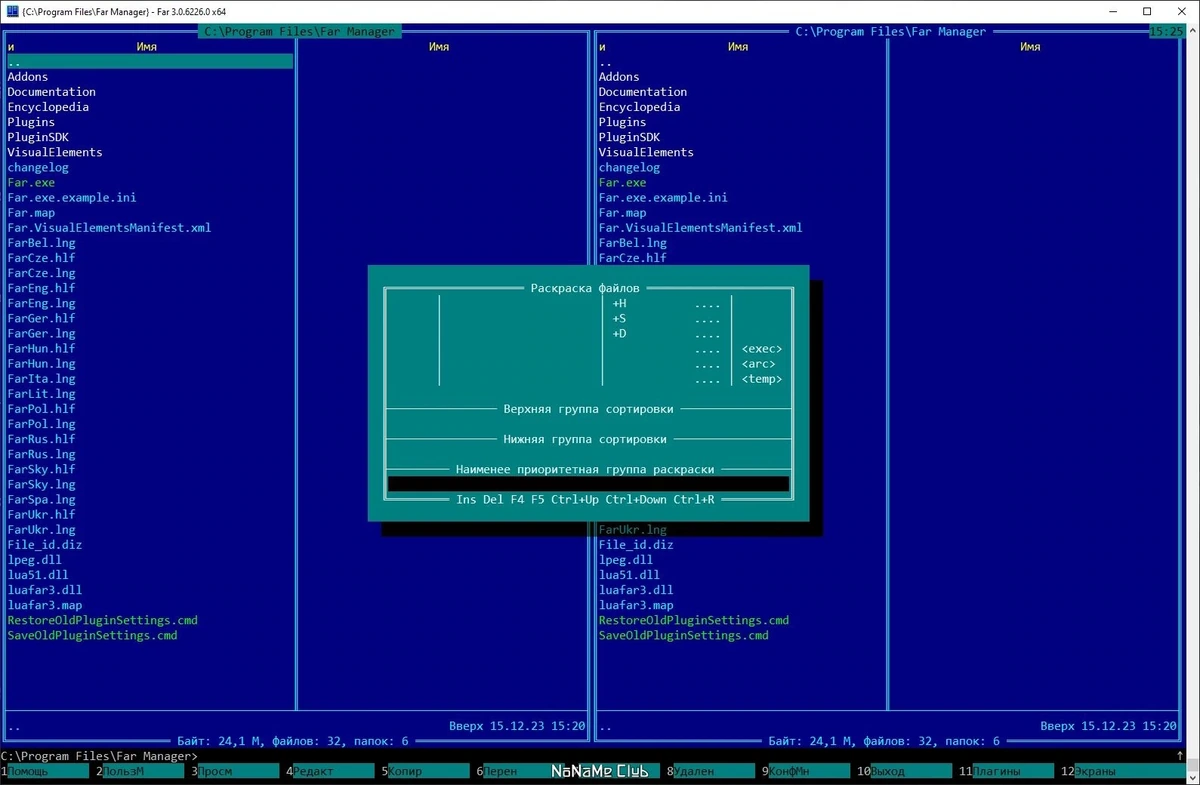Click the highlighted empty black row in dialog
The image size is (1200, 785).
pos(588,484)
